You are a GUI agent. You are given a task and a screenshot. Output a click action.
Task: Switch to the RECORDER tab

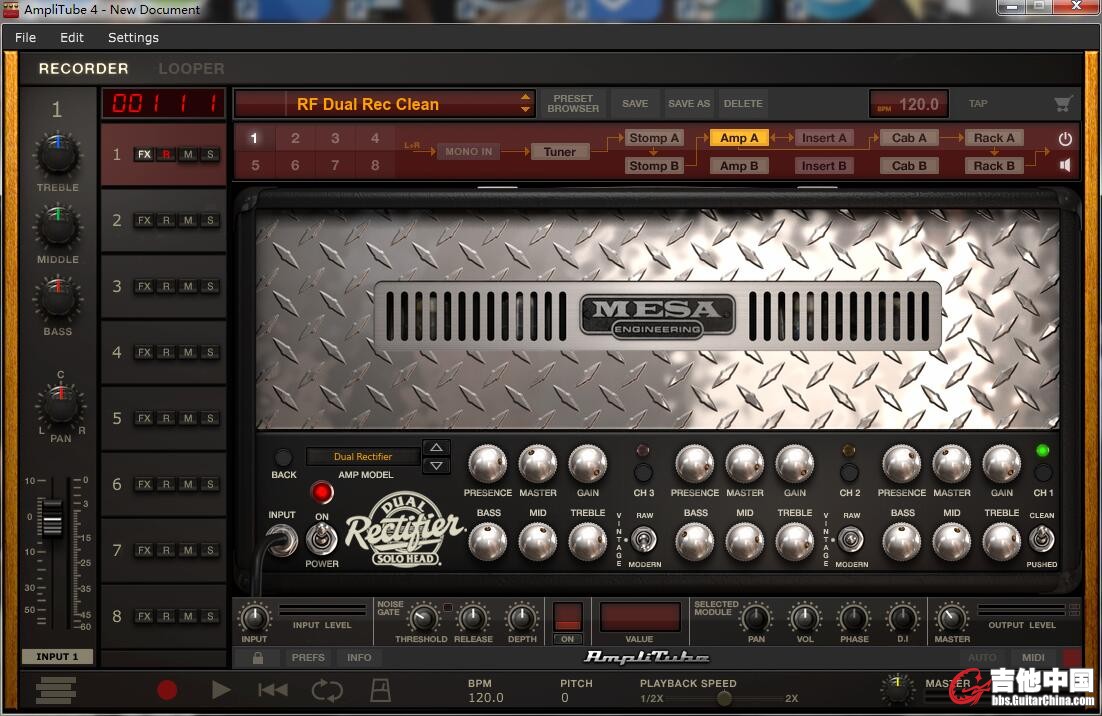point(84,69)
